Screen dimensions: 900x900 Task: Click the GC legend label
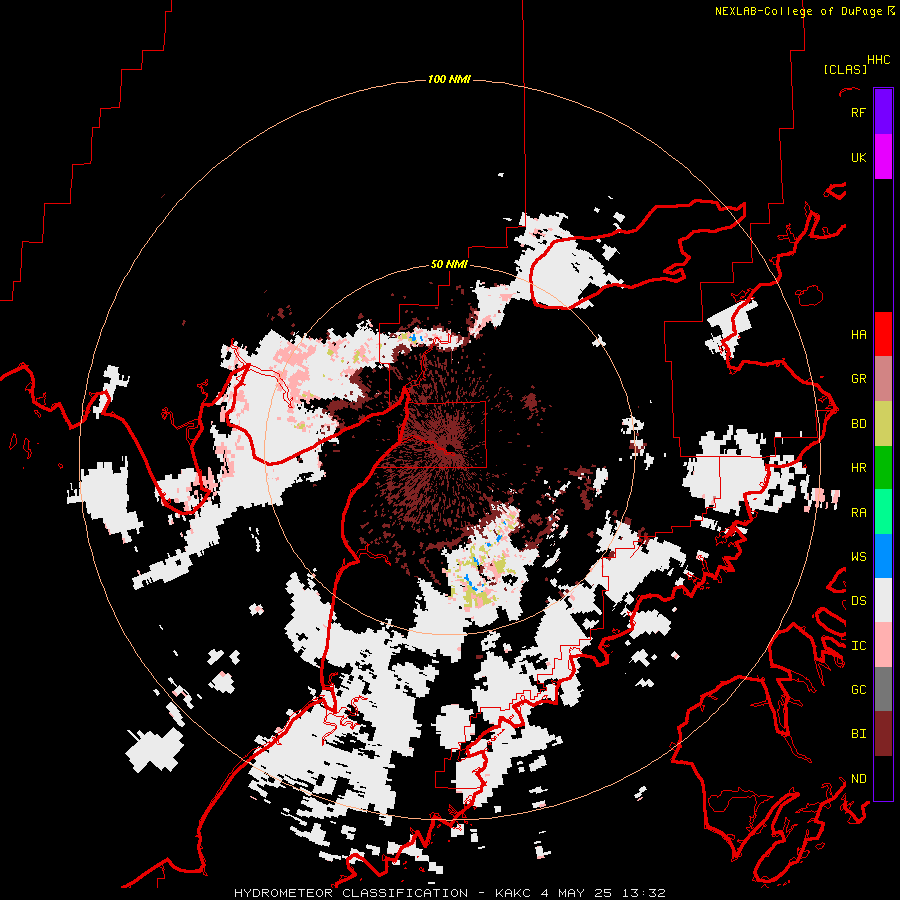click(858, 690)
